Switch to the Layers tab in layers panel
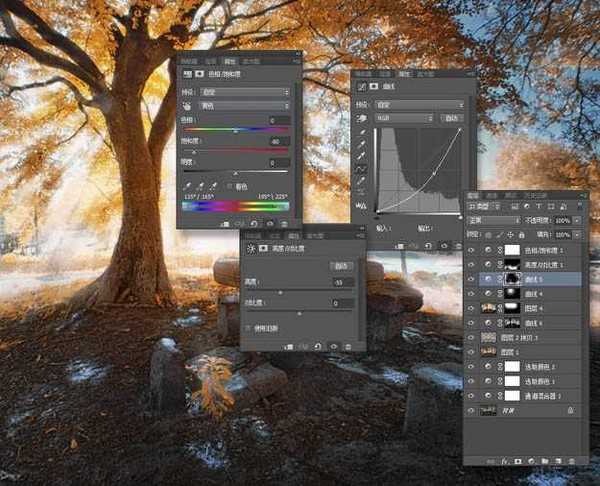The width and height of the screenshot is (600, 486). (474, 196)
